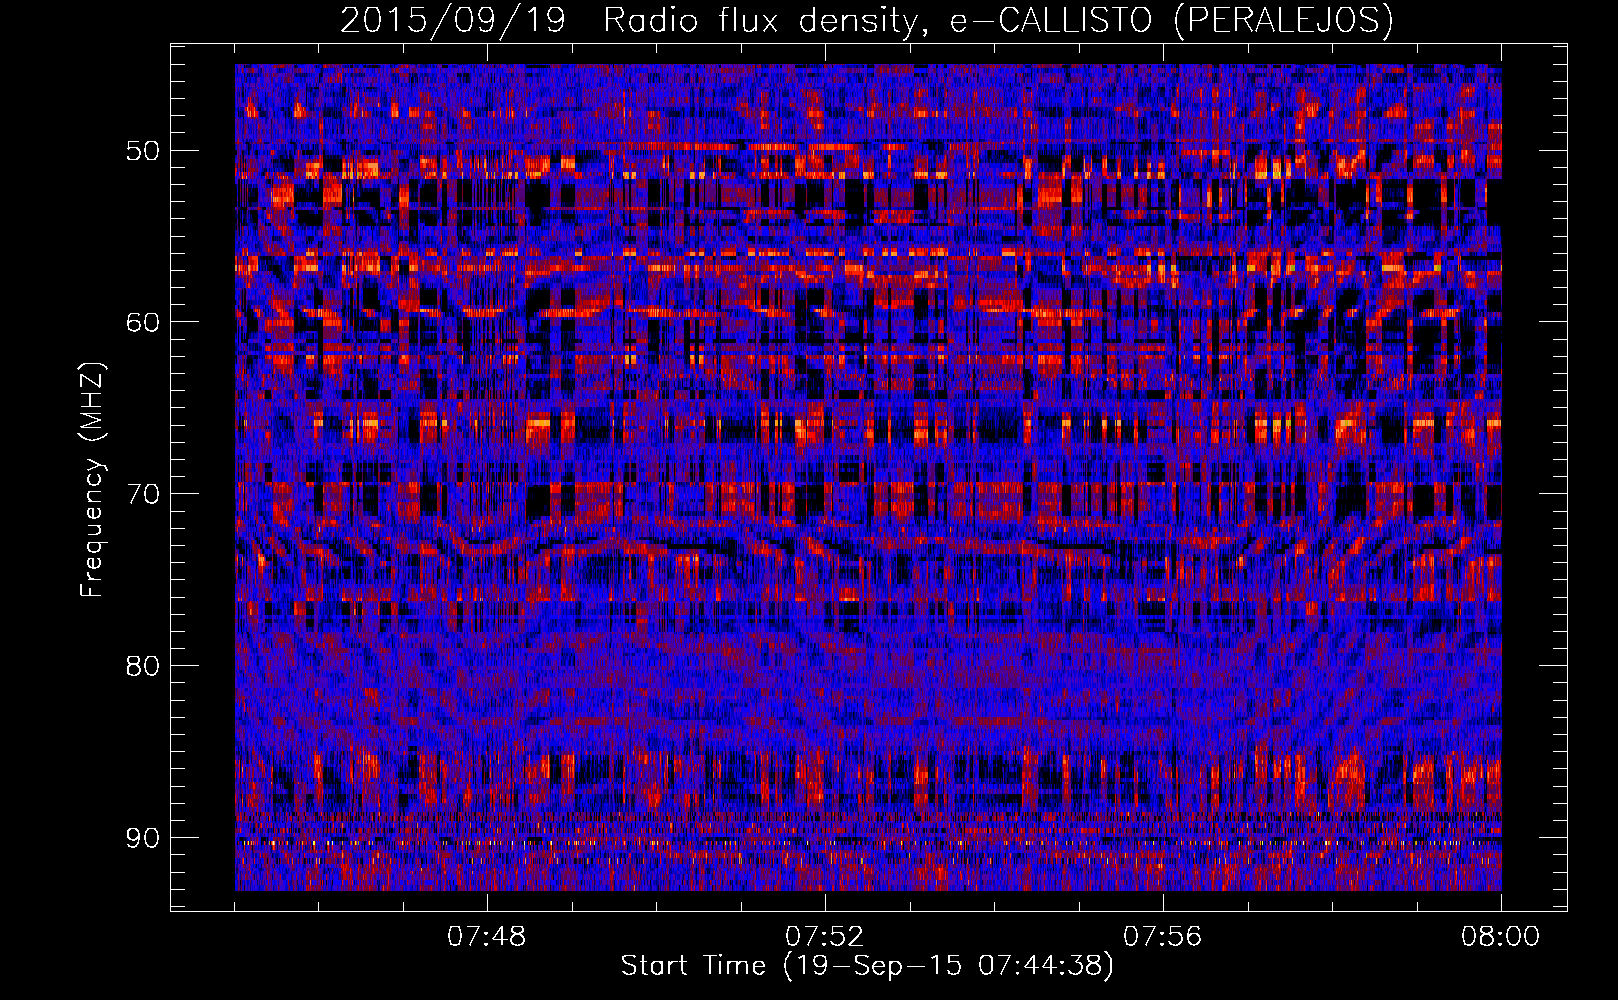The width and height of the screenshot is (1618, 1000).
Task: Click the time tick label "07:48"
Action: 487,937
